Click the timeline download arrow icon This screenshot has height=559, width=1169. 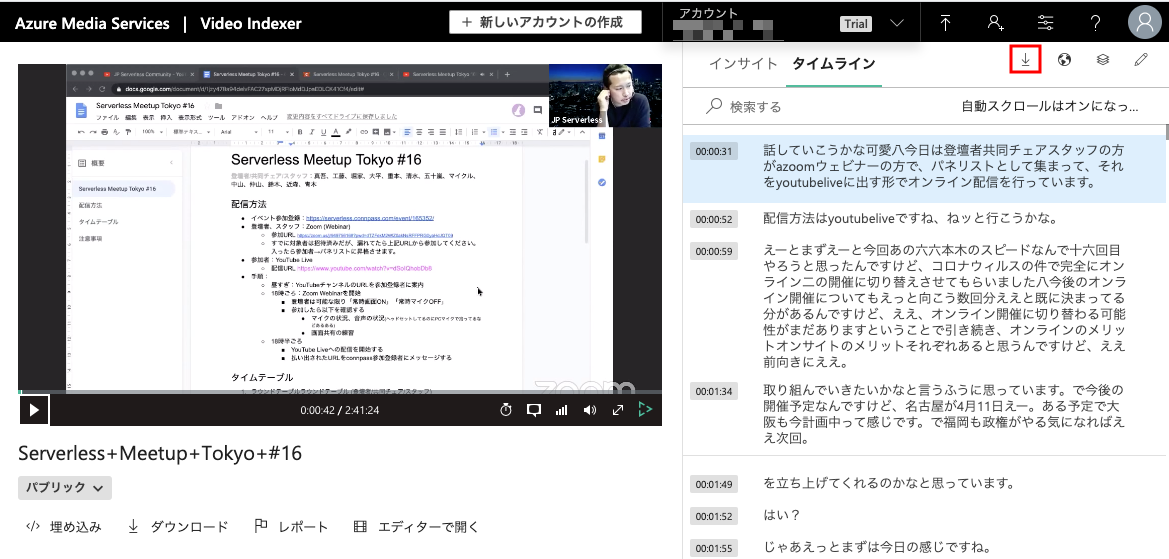[x=1025, y=60]
